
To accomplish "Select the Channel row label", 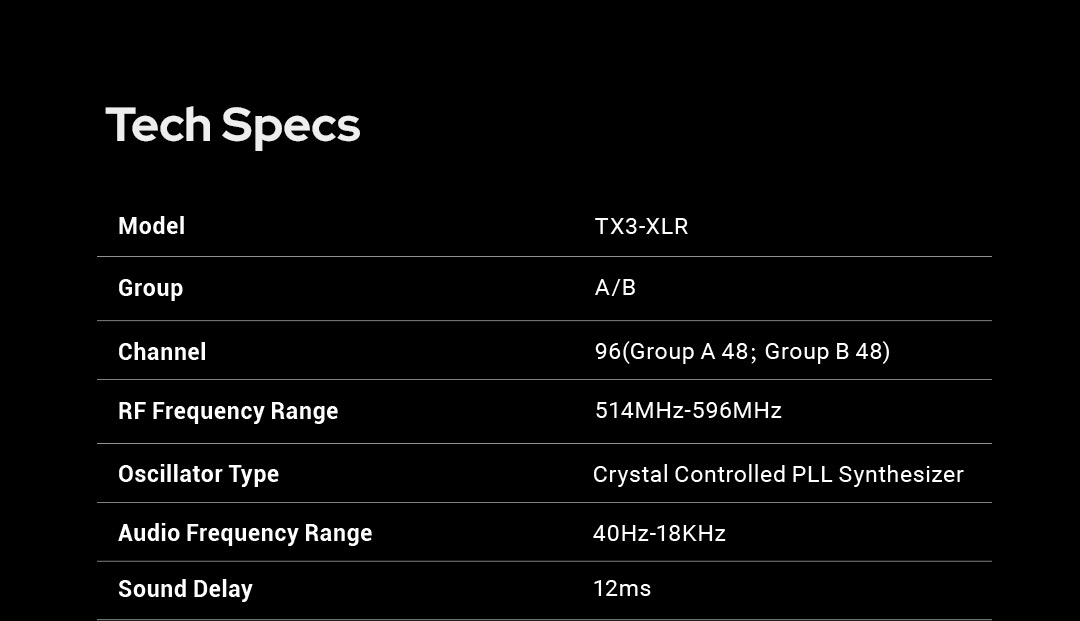I will click(162, 352).
